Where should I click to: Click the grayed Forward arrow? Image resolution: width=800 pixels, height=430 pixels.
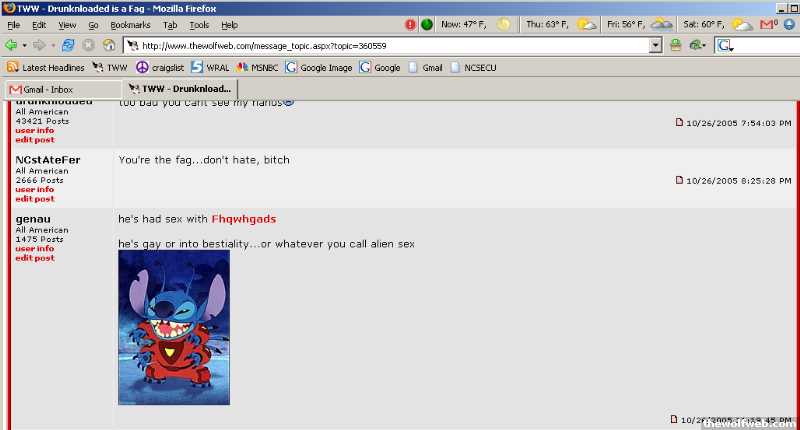[x=39, y=45]
